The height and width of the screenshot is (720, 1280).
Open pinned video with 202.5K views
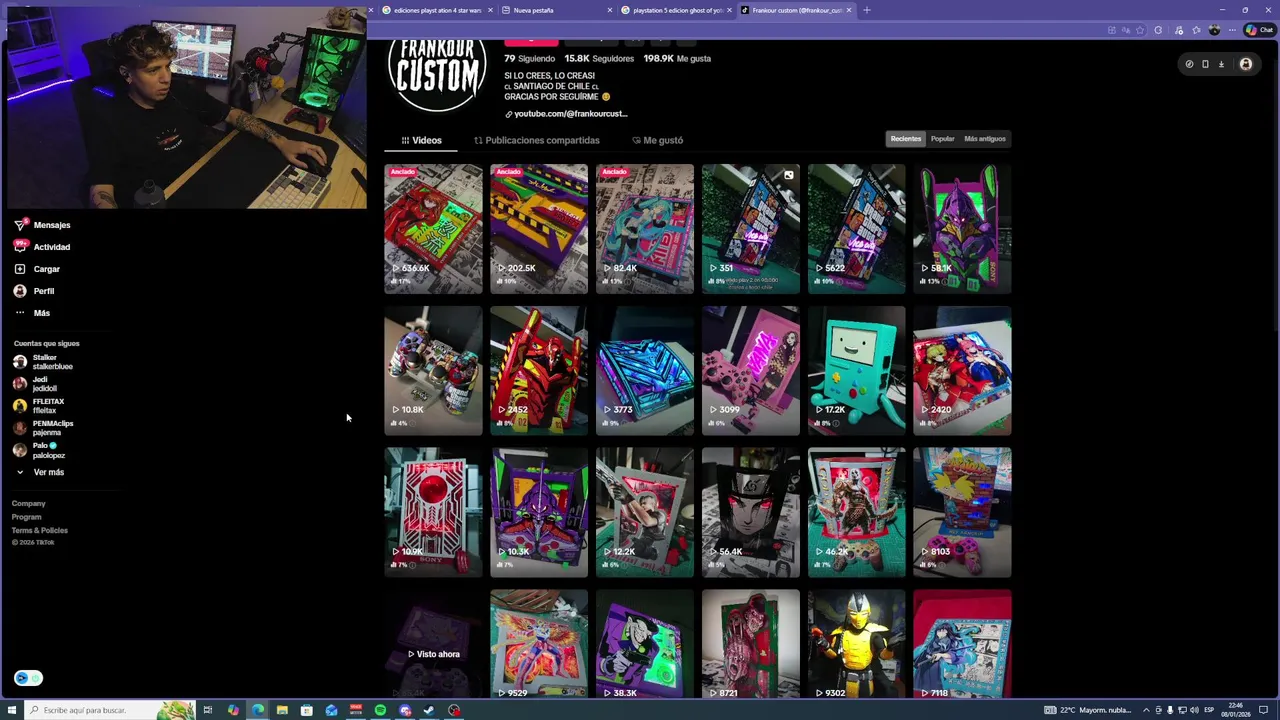coord(539,229)
